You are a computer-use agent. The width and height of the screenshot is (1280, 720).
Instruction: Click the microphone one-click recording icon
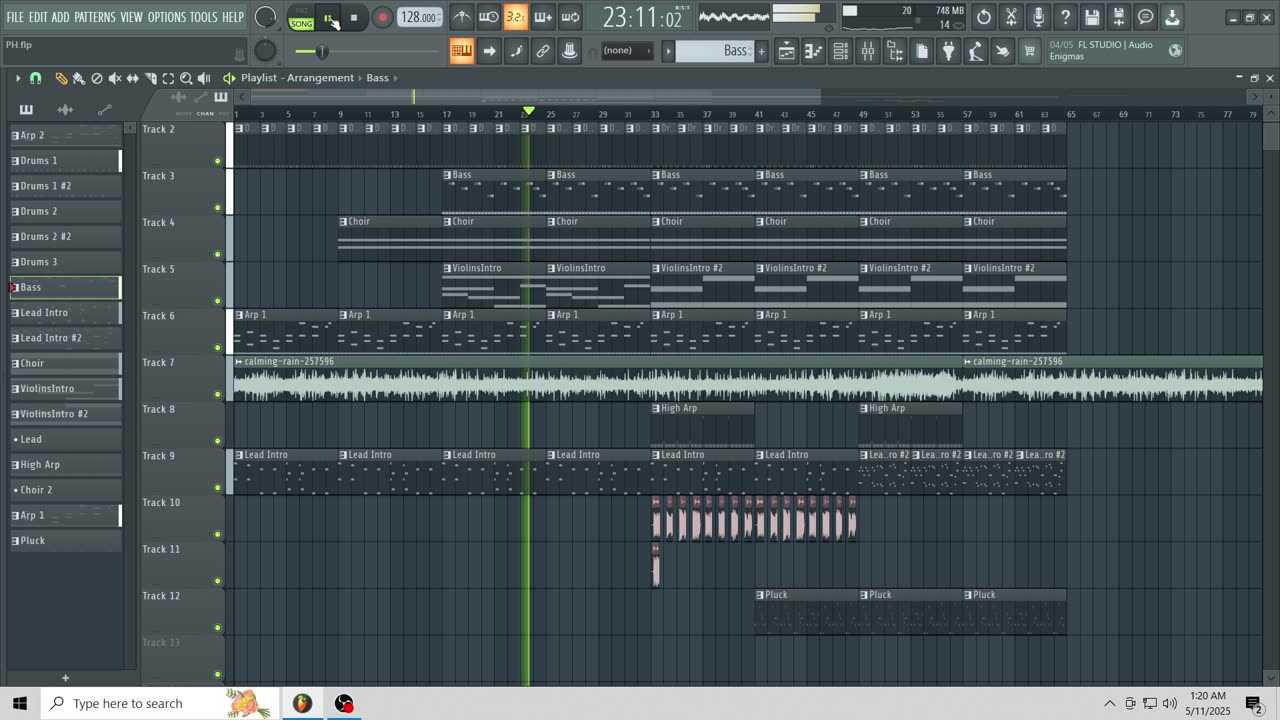point(1038,17)
